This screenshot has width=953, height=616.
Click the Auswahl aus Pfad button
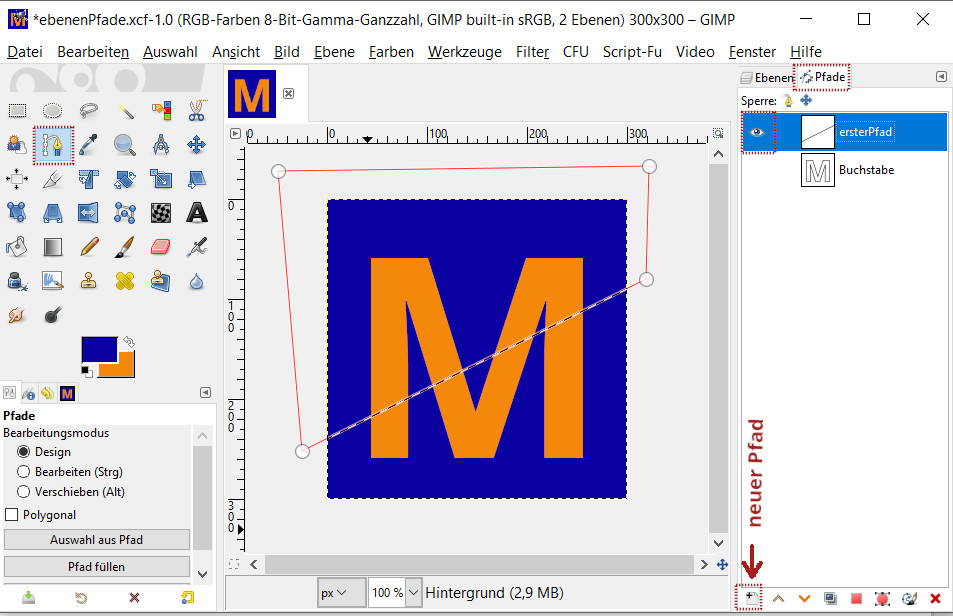(x=97, y=539)
